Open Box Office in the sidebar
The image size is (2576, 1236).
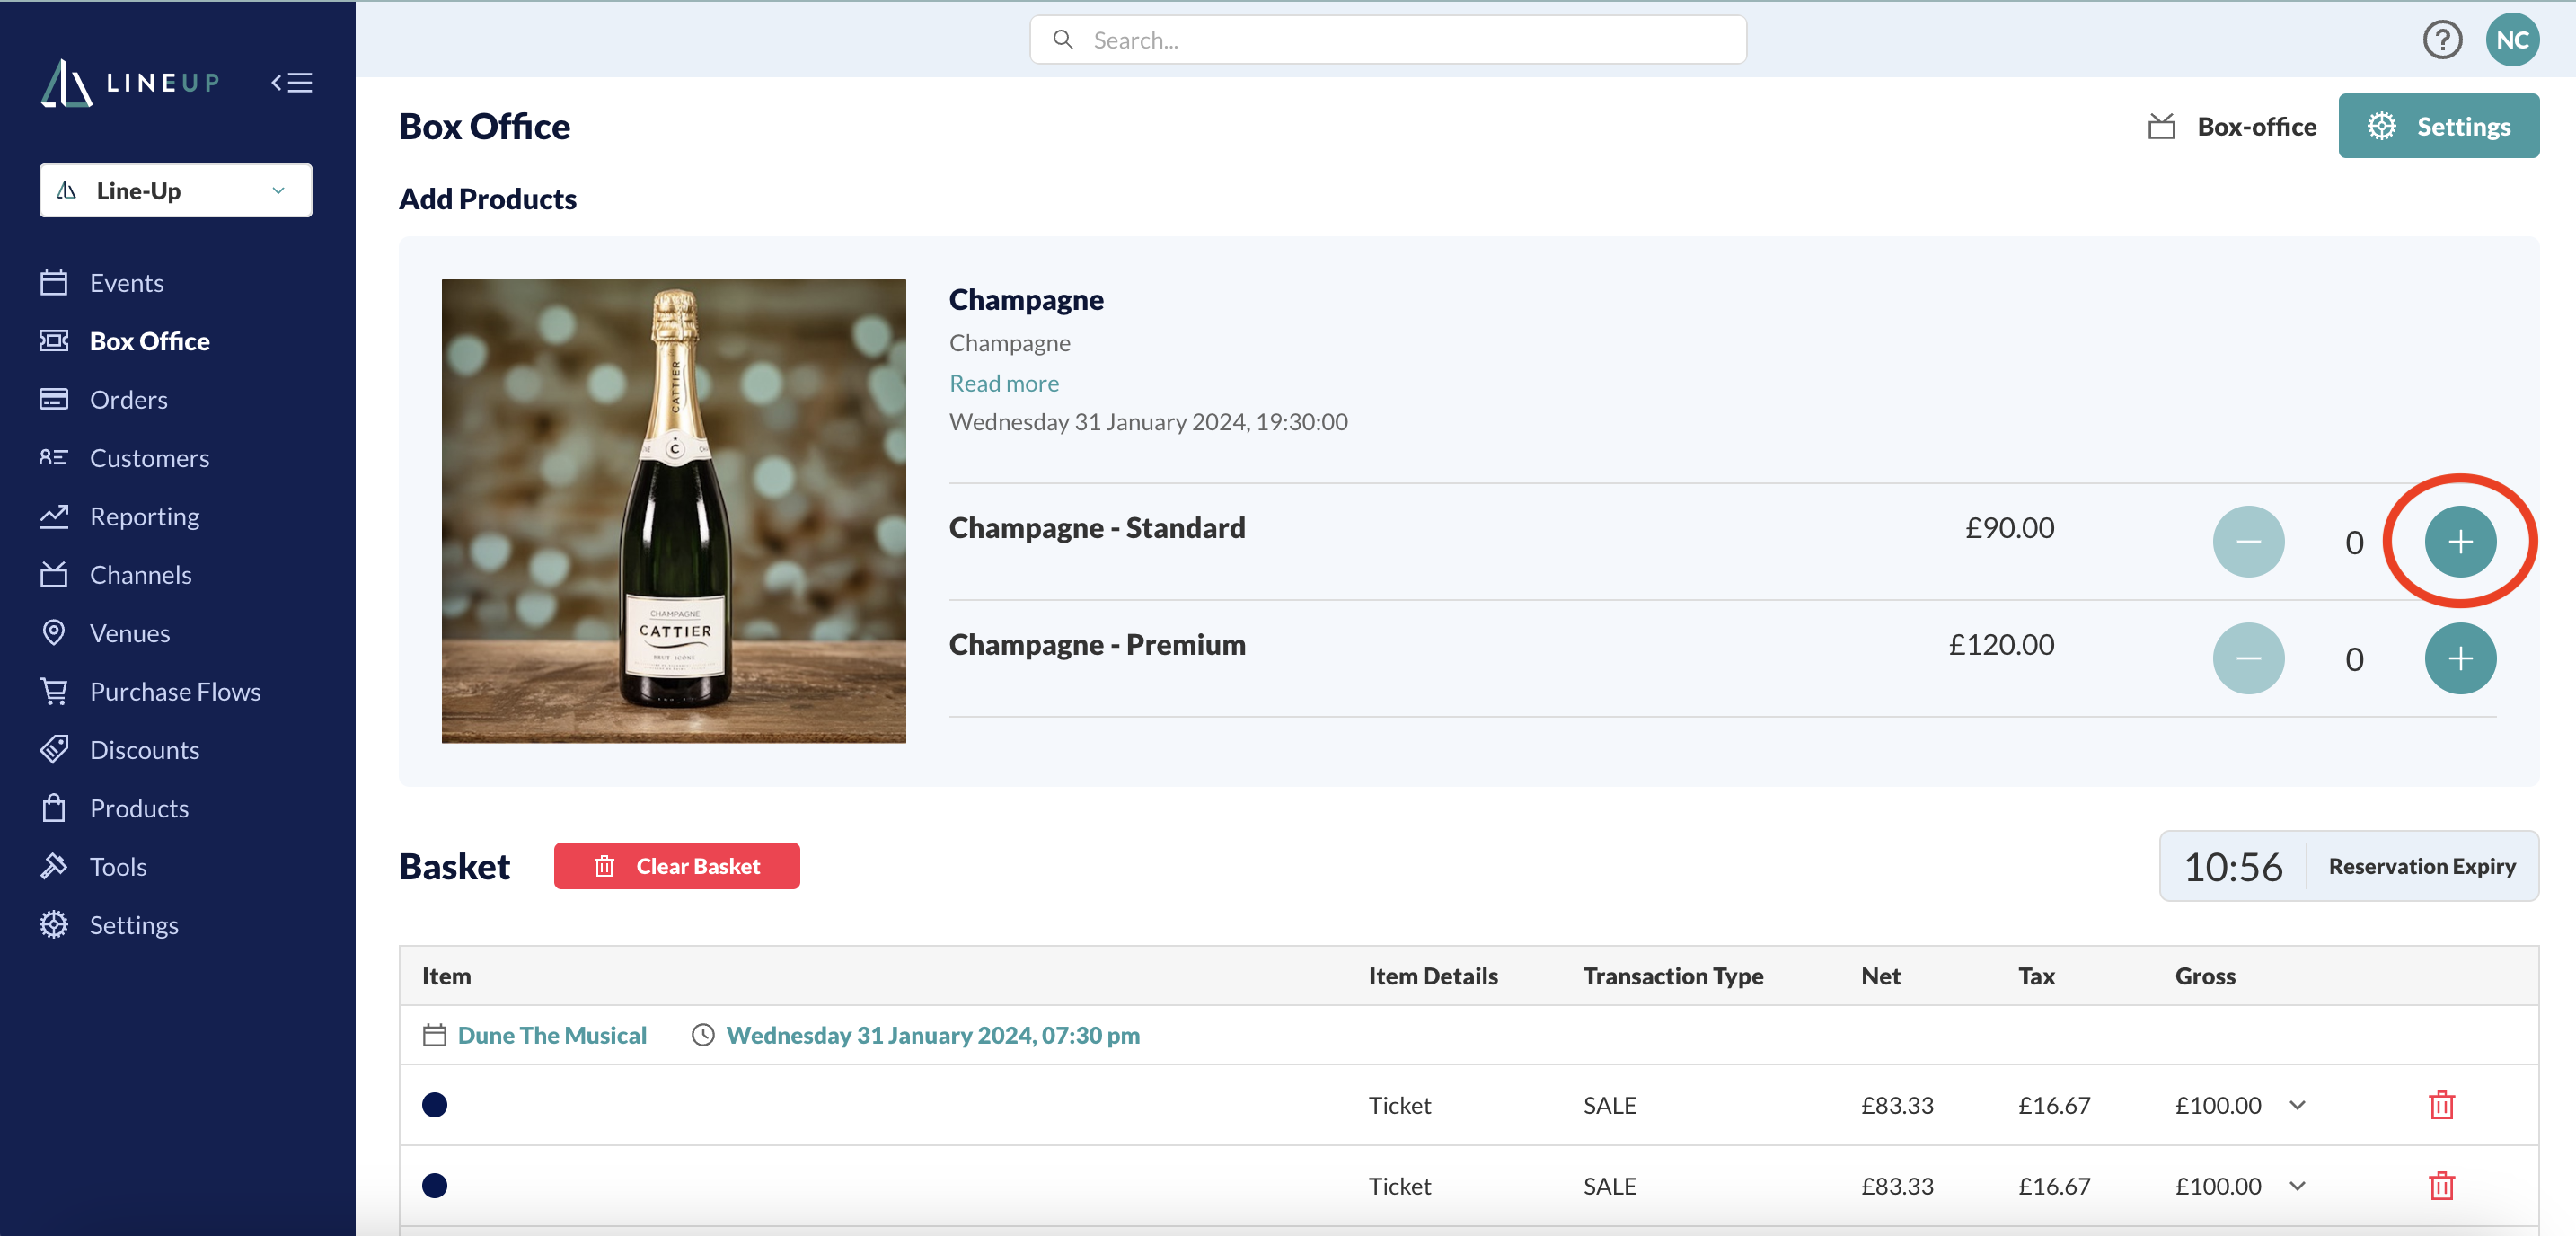pyautogui.click(x=149, y=341)
